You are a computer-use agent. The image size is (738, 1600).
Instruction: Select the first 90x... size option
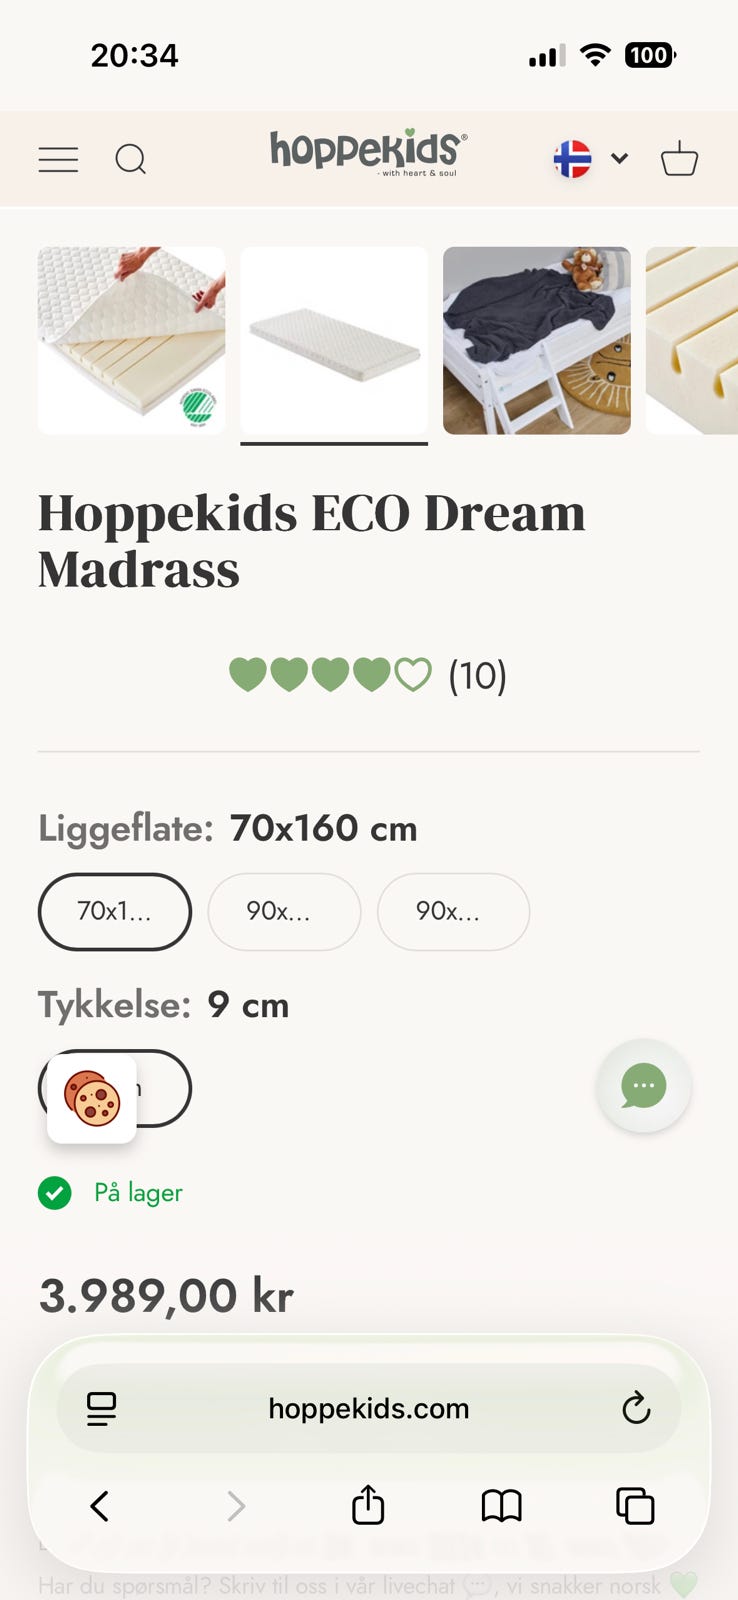[x=284, y=911]
